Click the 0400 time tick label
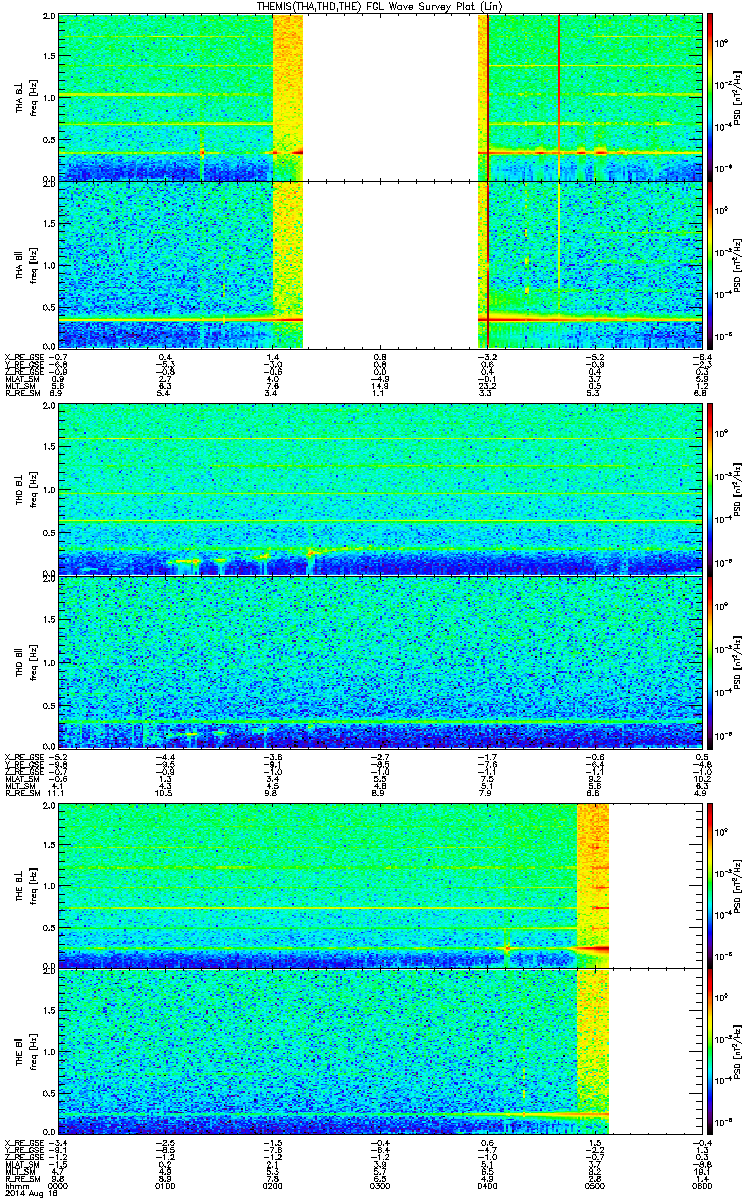 click(x=487, y=1185)
